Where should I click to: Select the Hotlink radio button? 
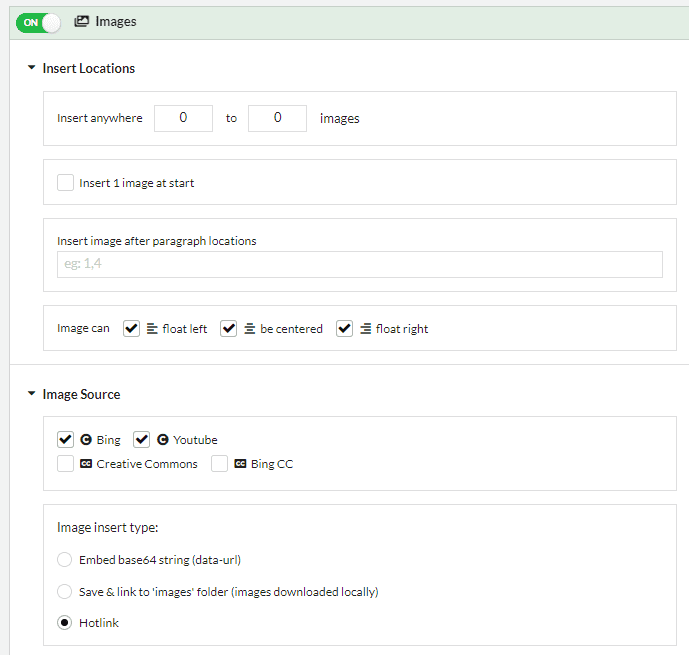(x=65, y=623)
